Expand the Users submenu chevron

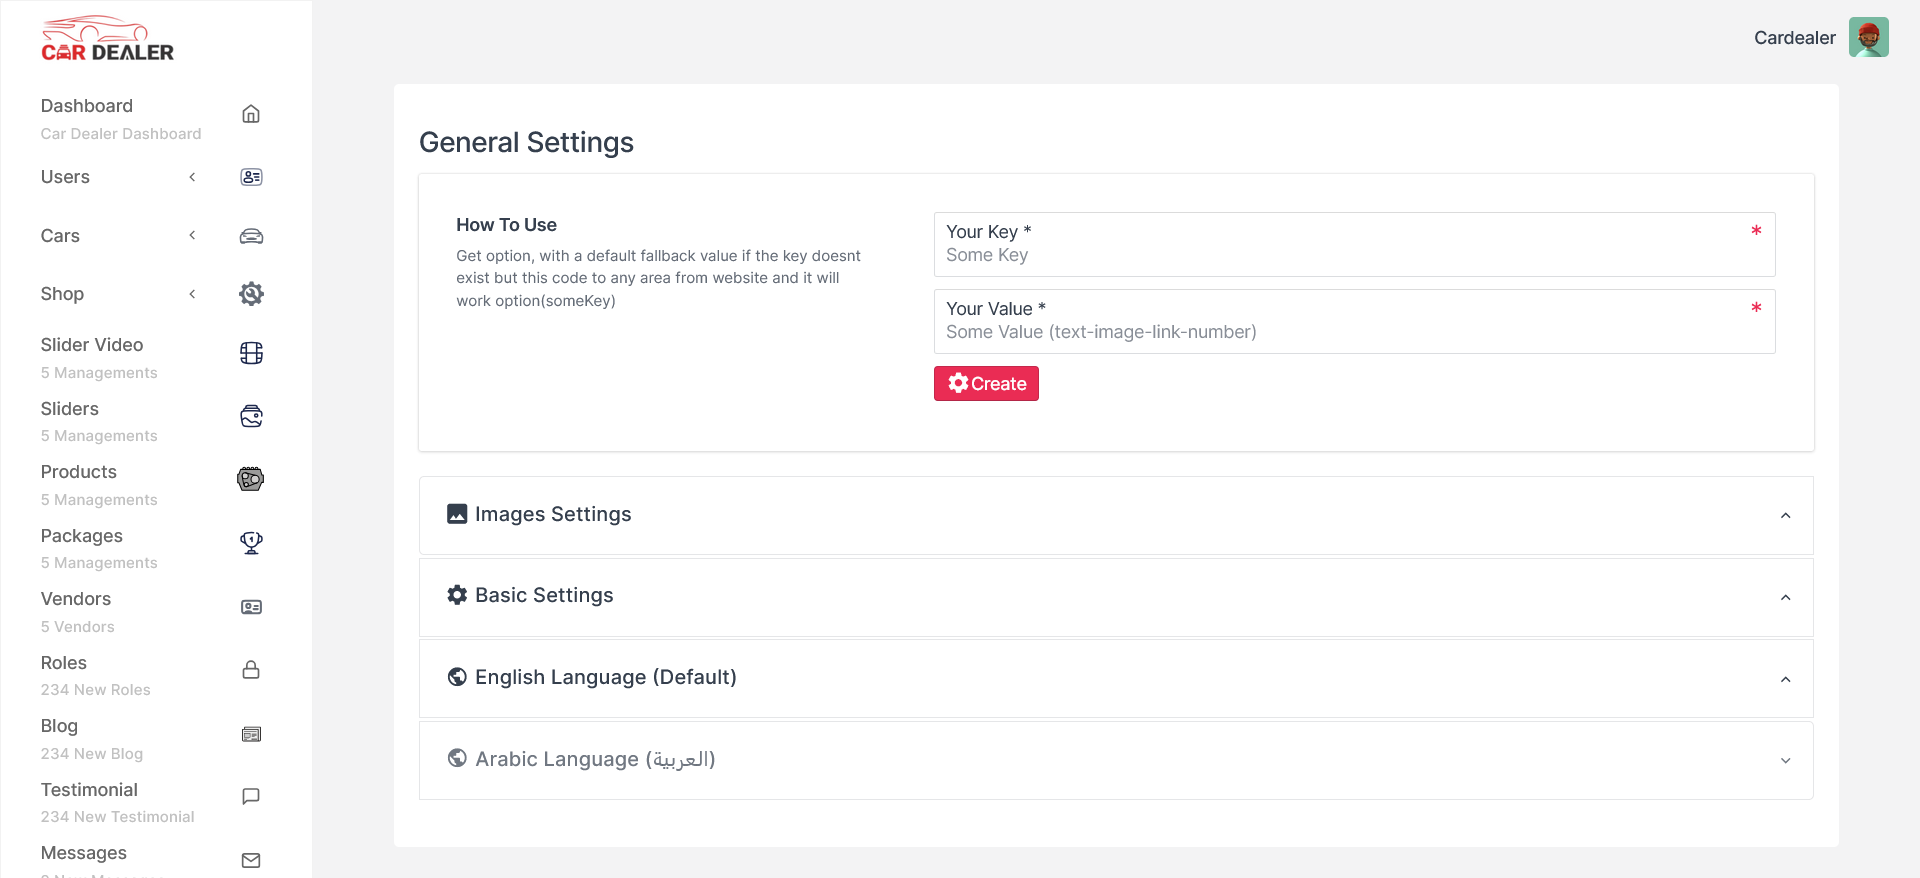(192, 177)
